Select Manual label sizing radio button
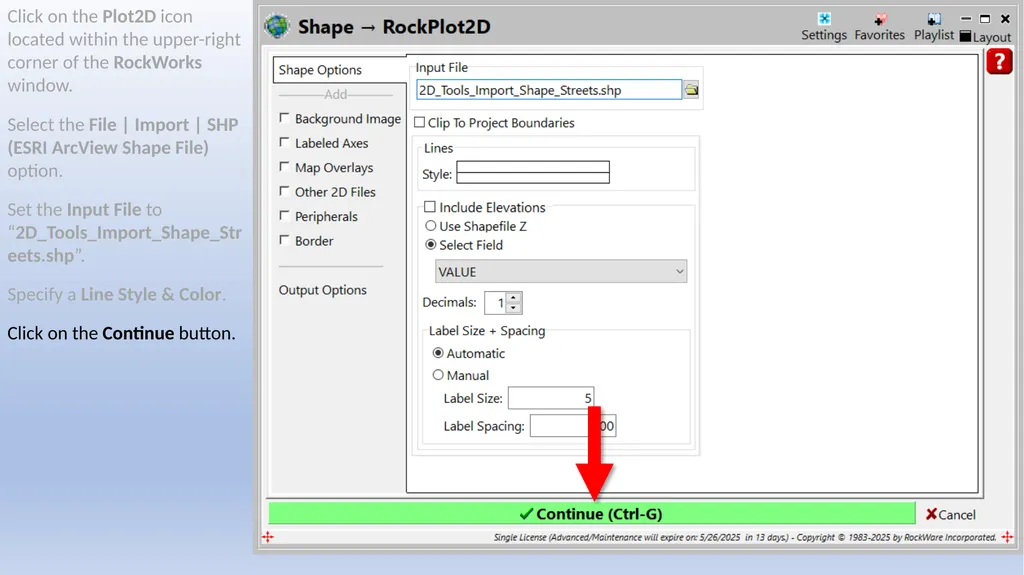 point(438,375)
